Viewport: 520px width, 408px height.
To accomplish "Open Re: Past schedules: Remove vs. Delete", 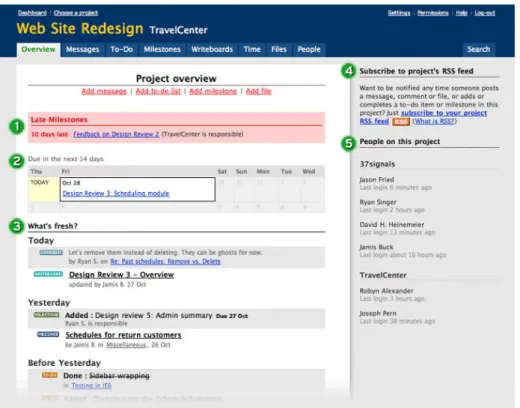I will 165,261.
